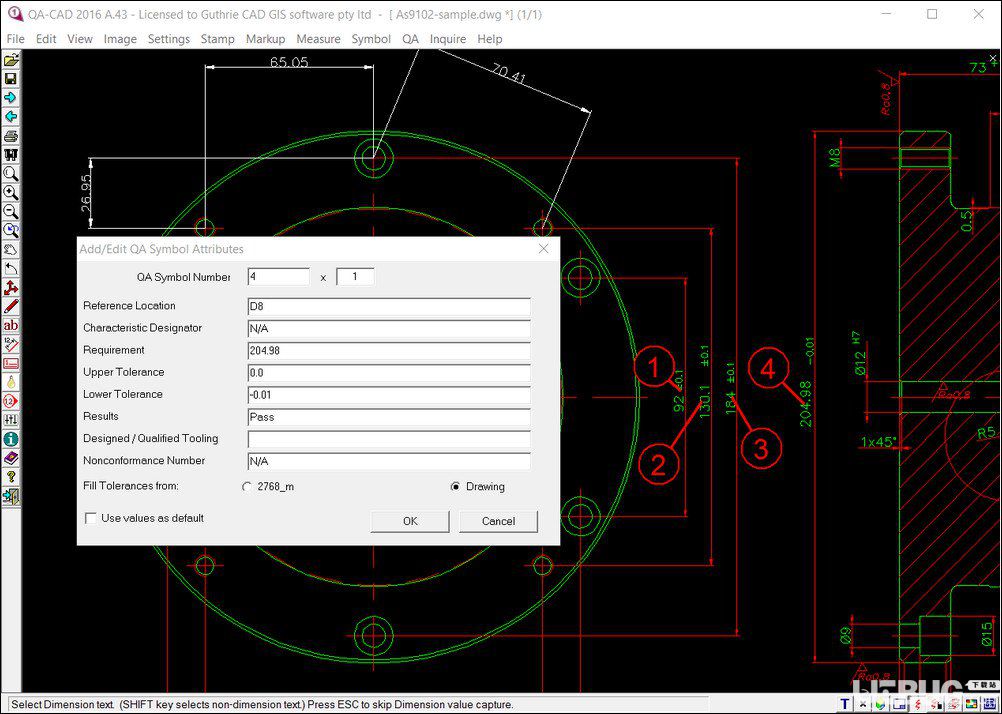This screenshot has width=1002, height=714.
Task: Click the red stamp icon in the left toolbar
Action: [x=11, y=364]
